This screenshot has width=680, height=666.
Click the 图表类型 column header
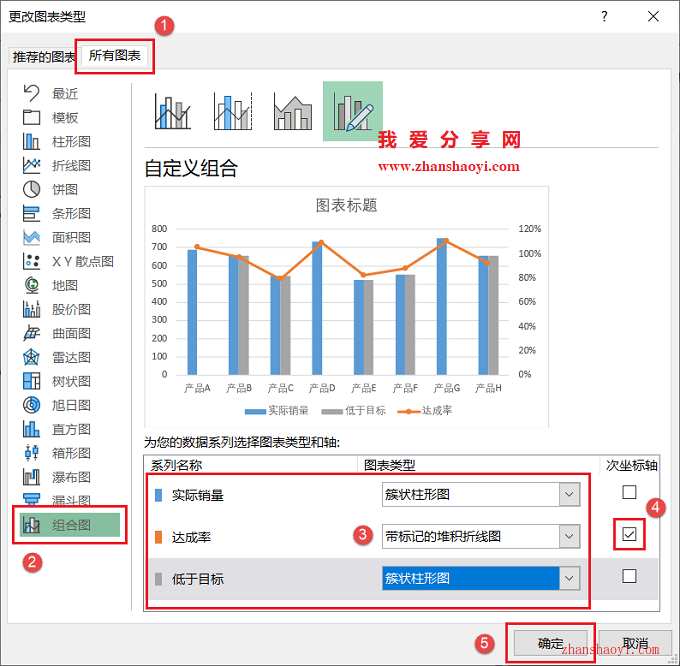389,465
